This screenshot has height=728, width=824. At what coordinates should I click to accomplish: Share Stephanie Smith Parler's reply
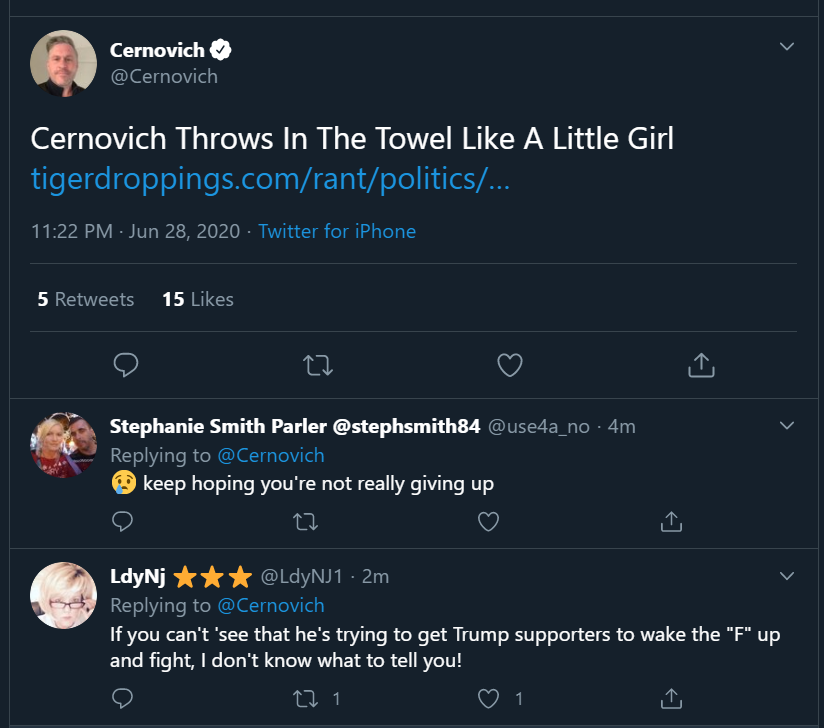[671, 521]
